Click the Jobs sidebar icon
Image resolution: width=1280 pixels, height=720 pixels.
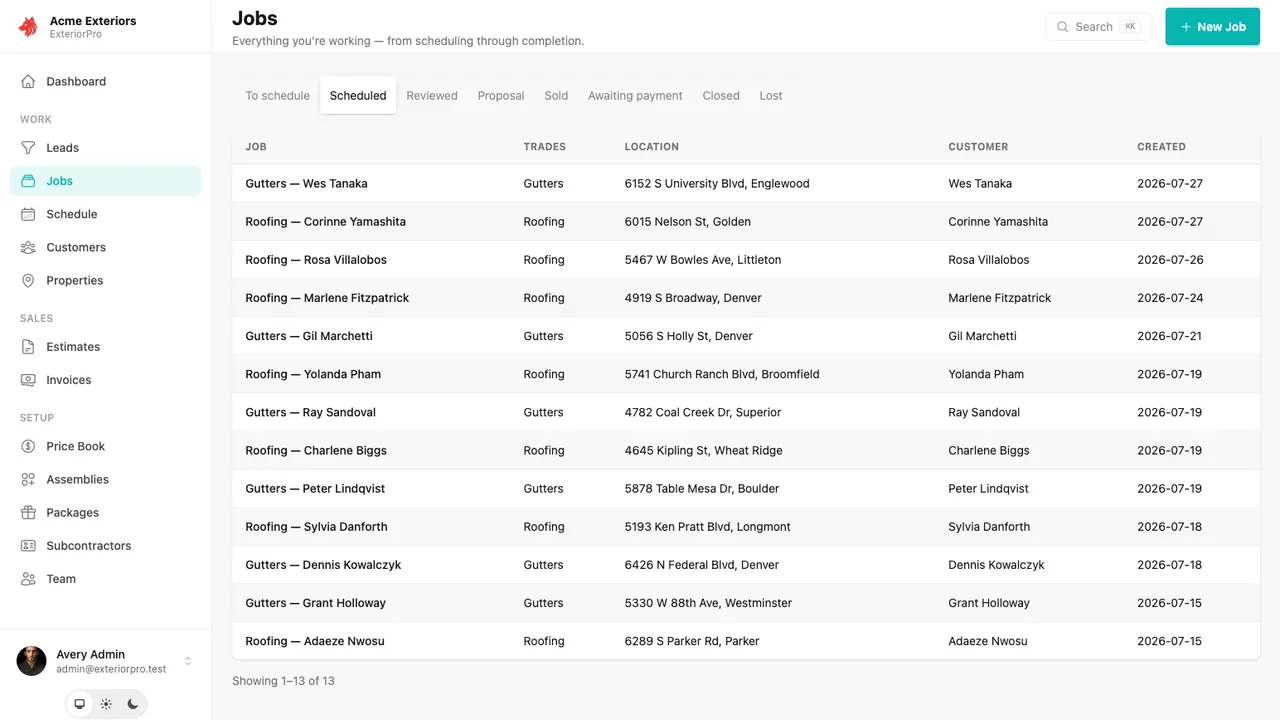(x=28, y=181)
